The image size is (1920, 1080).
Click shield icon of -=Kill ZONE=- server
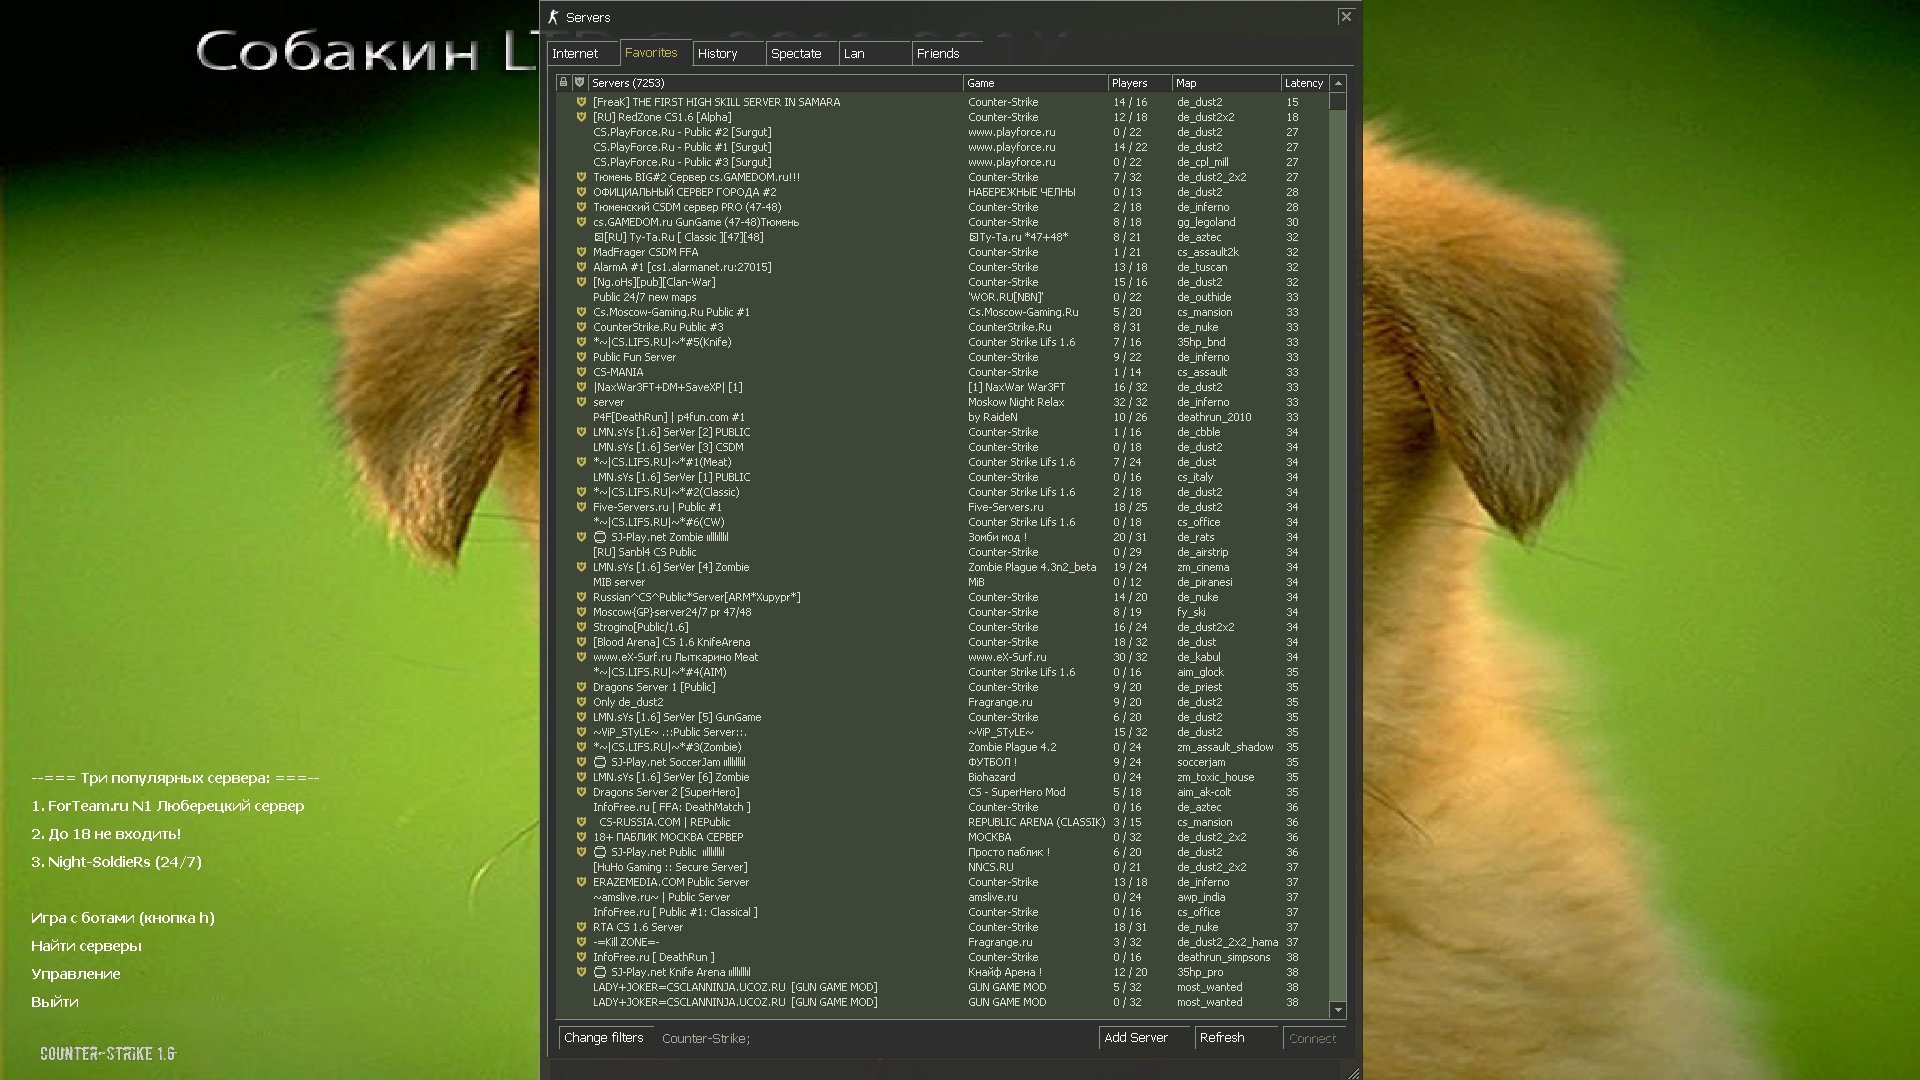point(581,942)
